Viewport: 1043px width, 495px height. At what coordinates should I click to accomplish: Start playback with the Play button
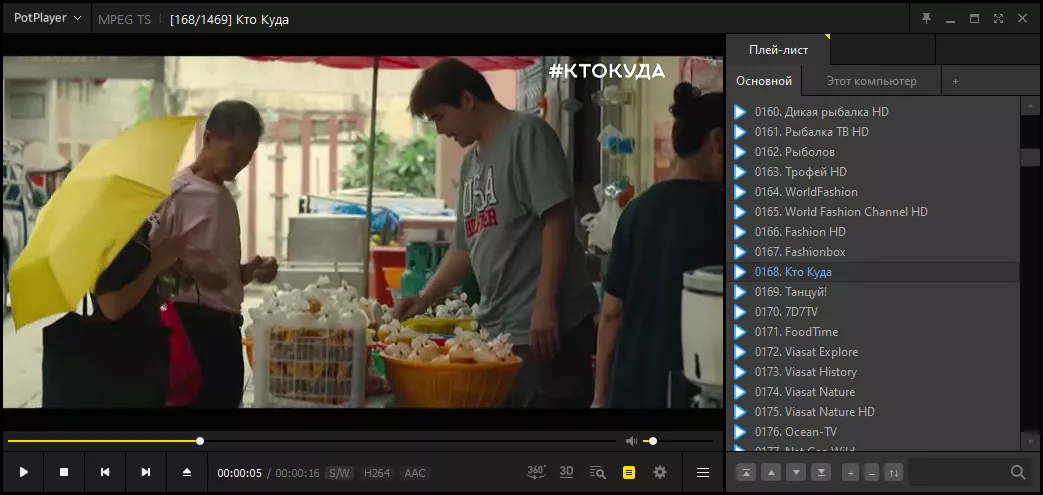(24, 472)
